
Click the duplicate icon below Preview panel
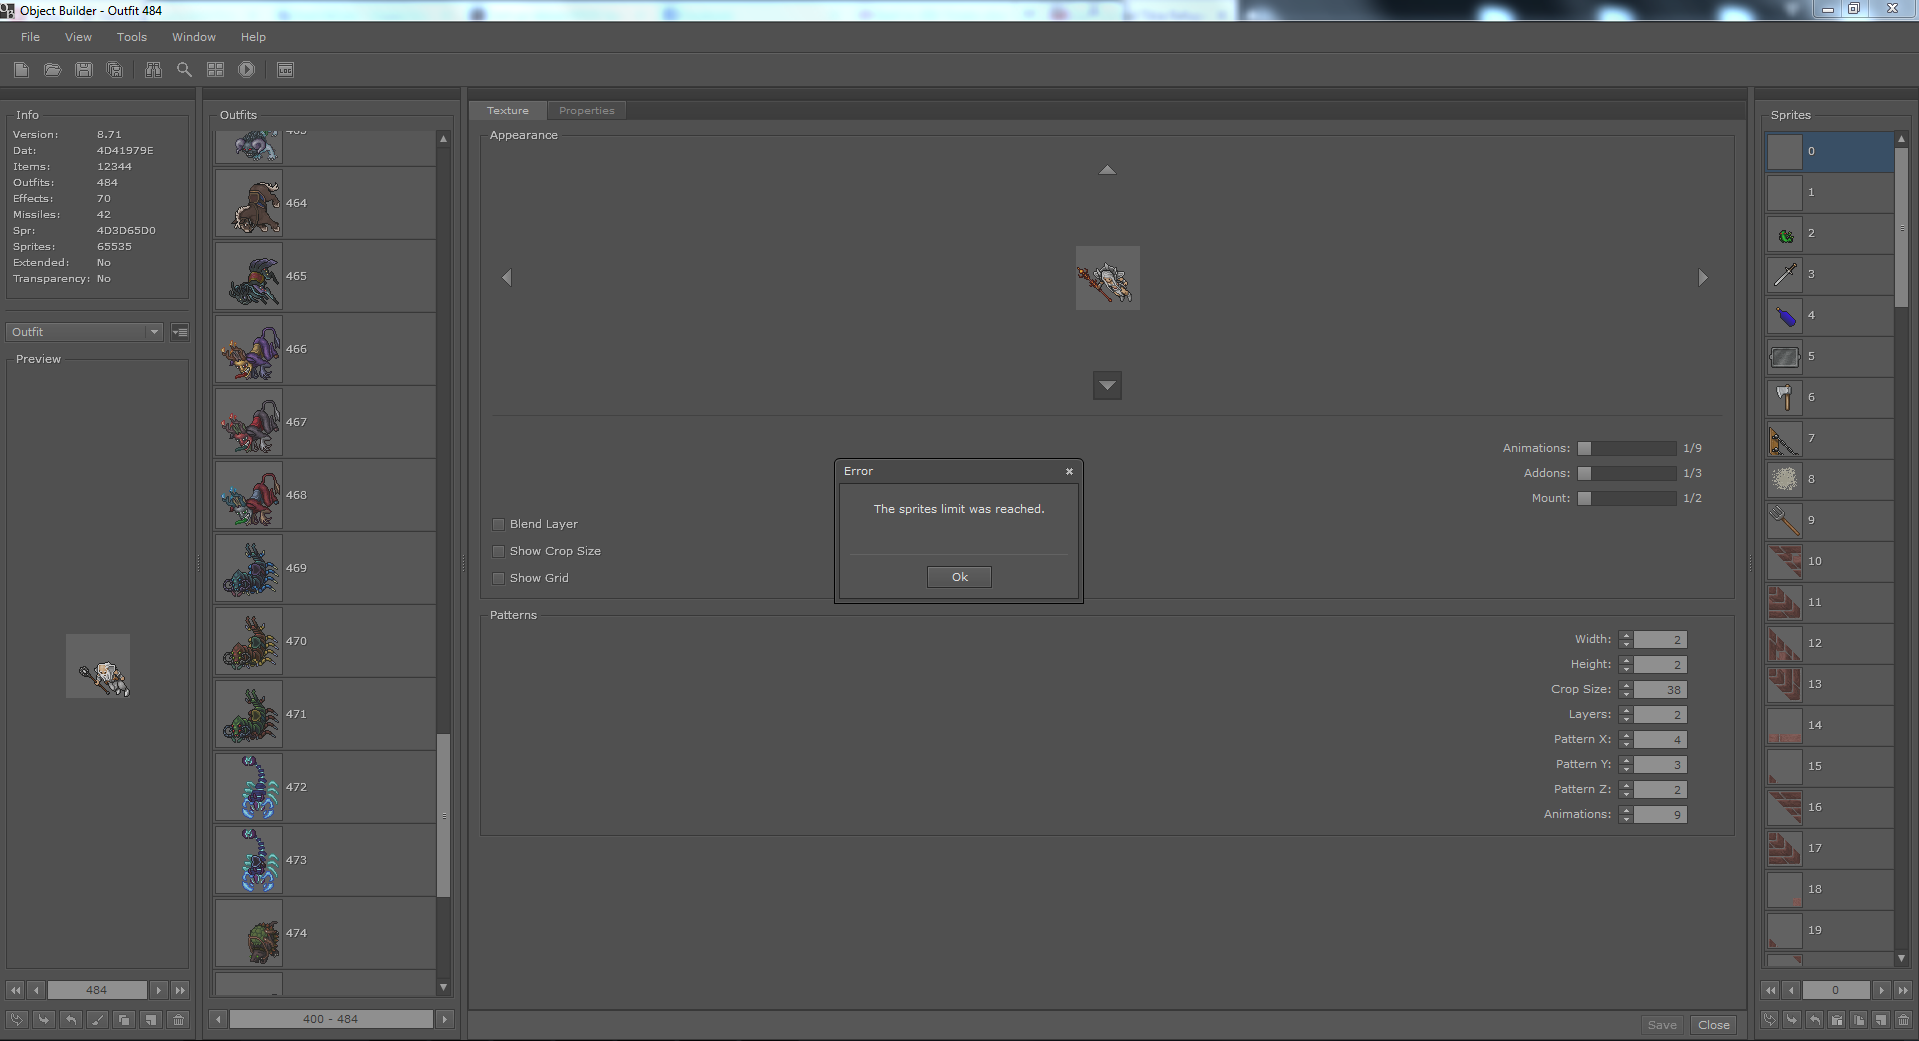[124, 1020]
